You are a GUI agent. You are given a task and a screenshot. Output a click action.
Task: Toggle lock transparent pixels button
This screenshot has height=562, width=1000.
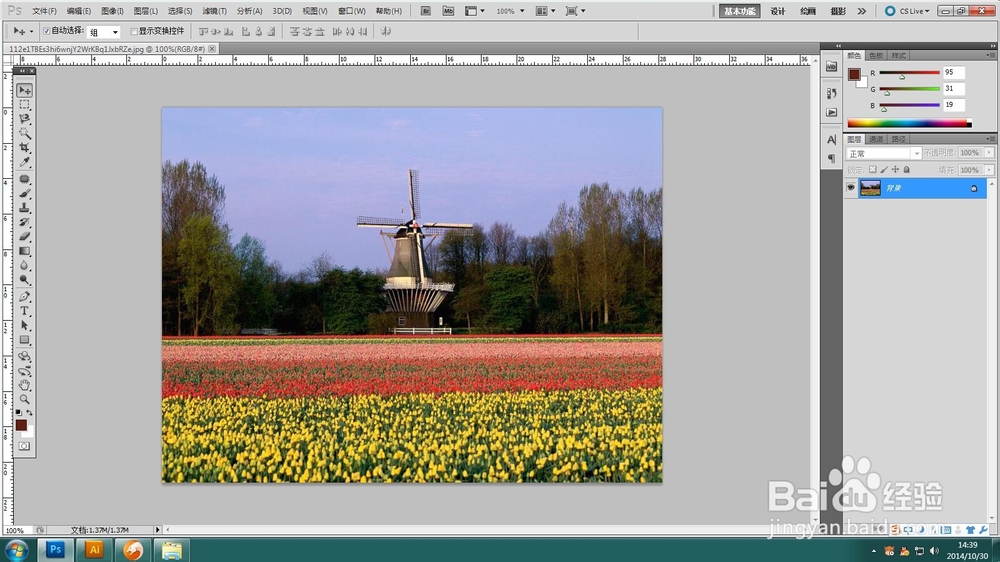(x=872, y=170)
